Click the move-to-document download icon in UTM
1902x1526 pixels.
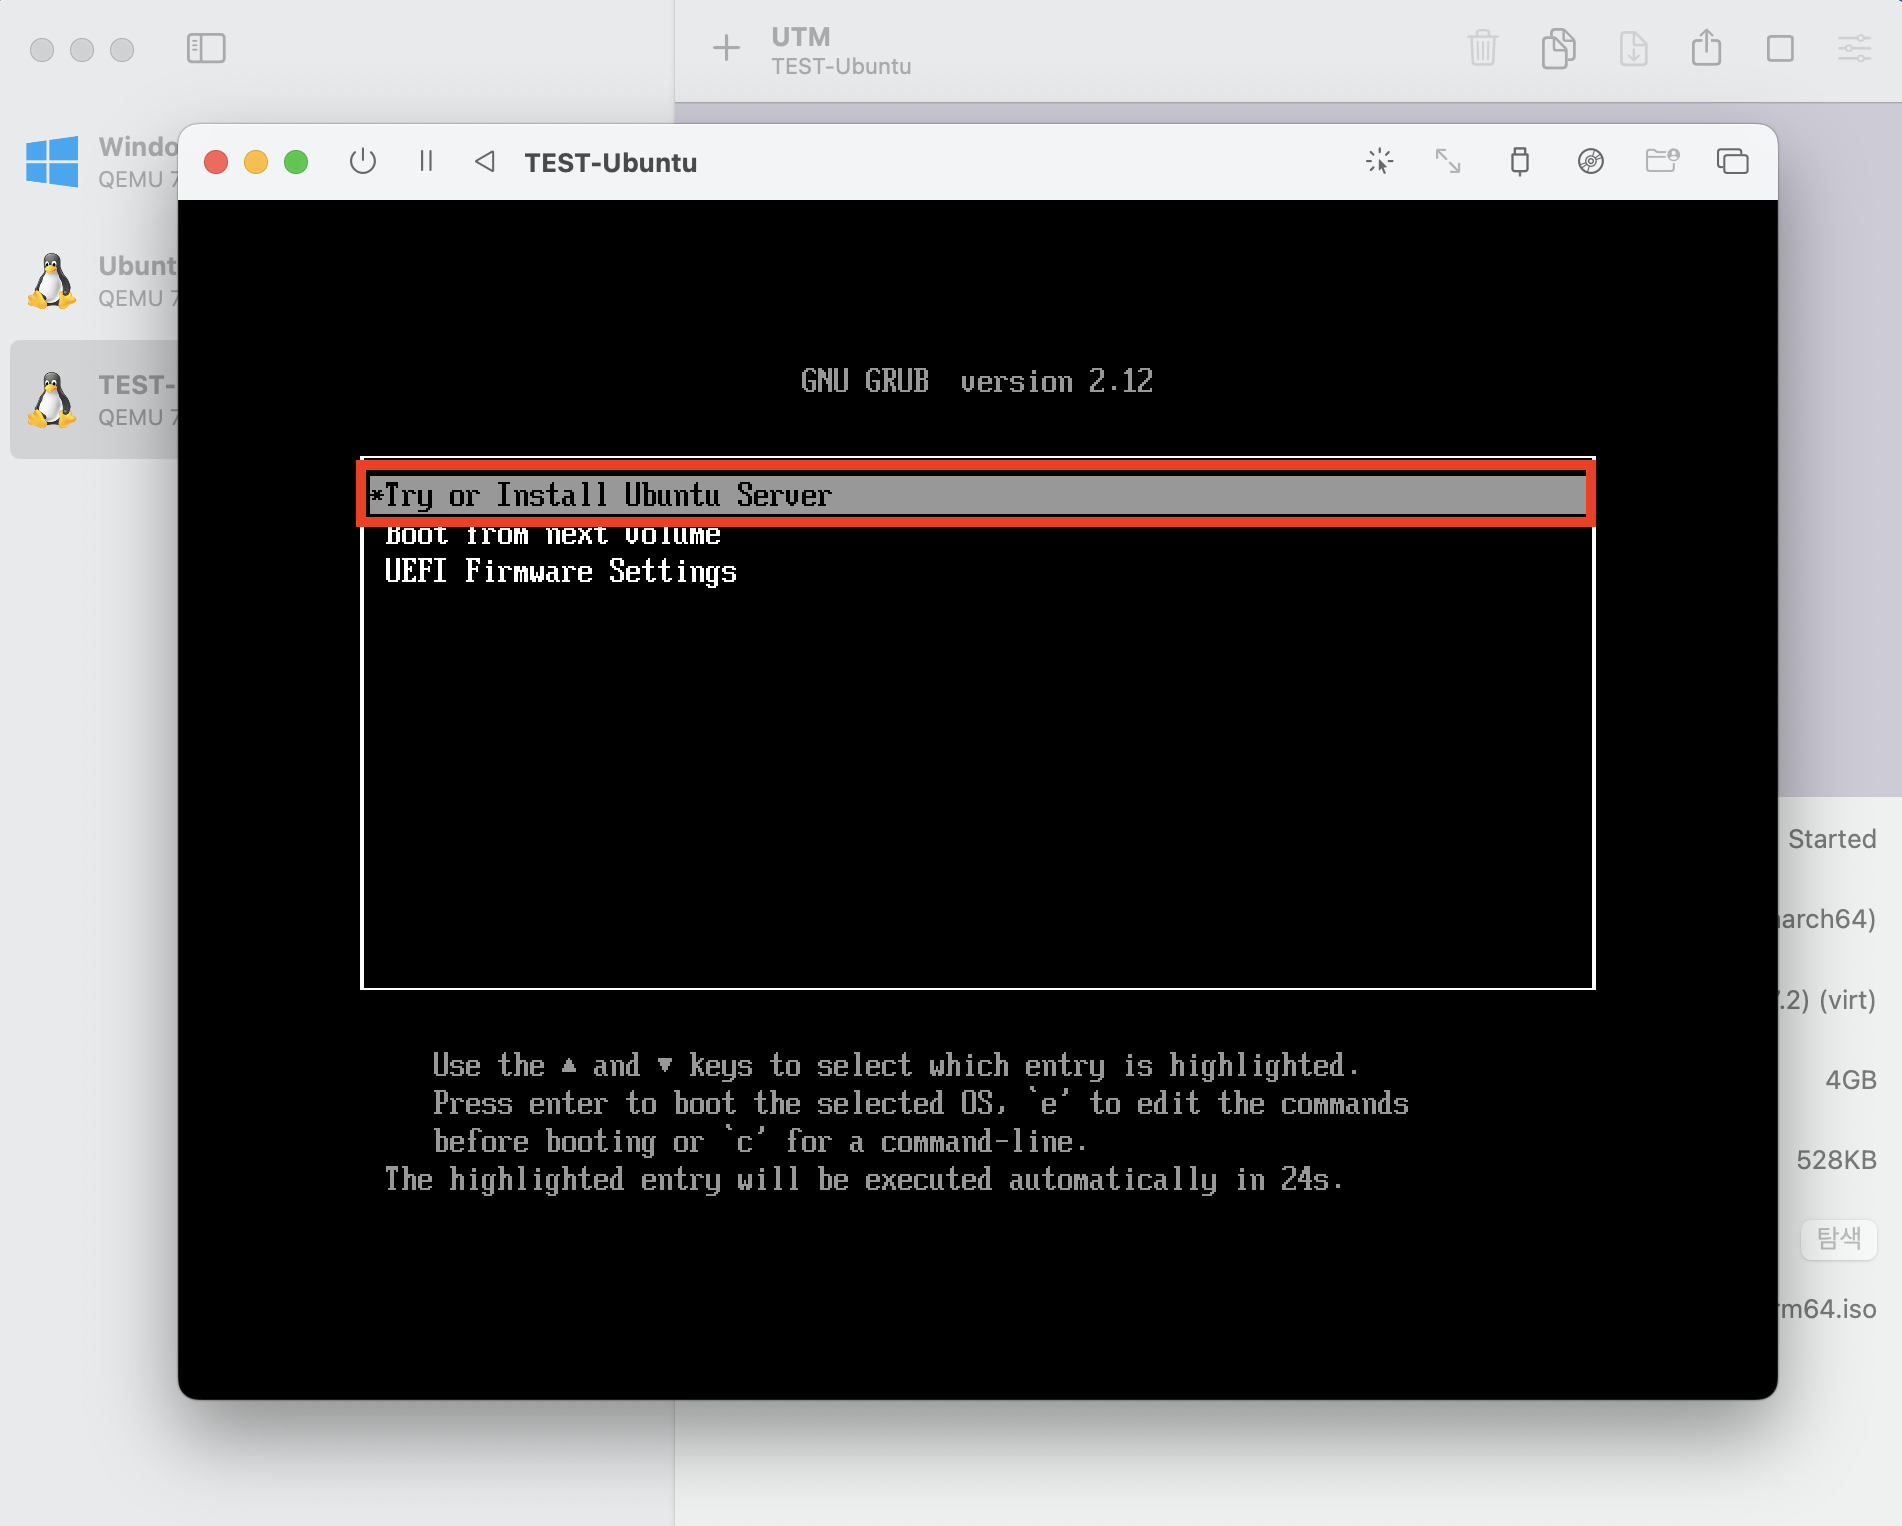point(1633,48)
